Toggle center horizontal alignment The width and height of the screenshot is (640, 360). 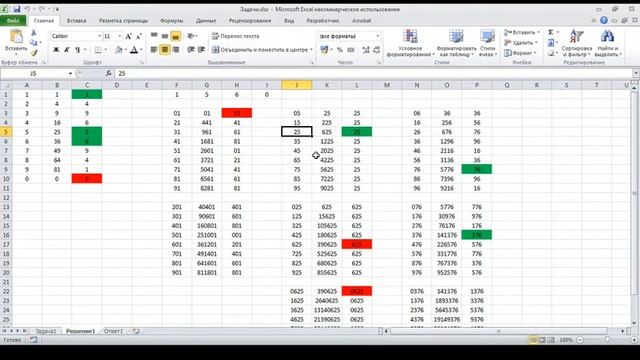(165, 50)
